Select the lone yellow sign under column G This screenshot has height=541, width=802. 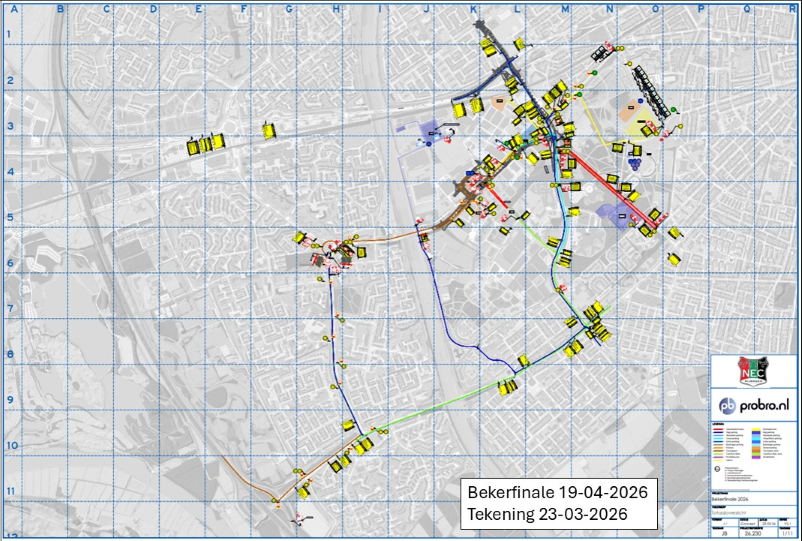(269, 129)
